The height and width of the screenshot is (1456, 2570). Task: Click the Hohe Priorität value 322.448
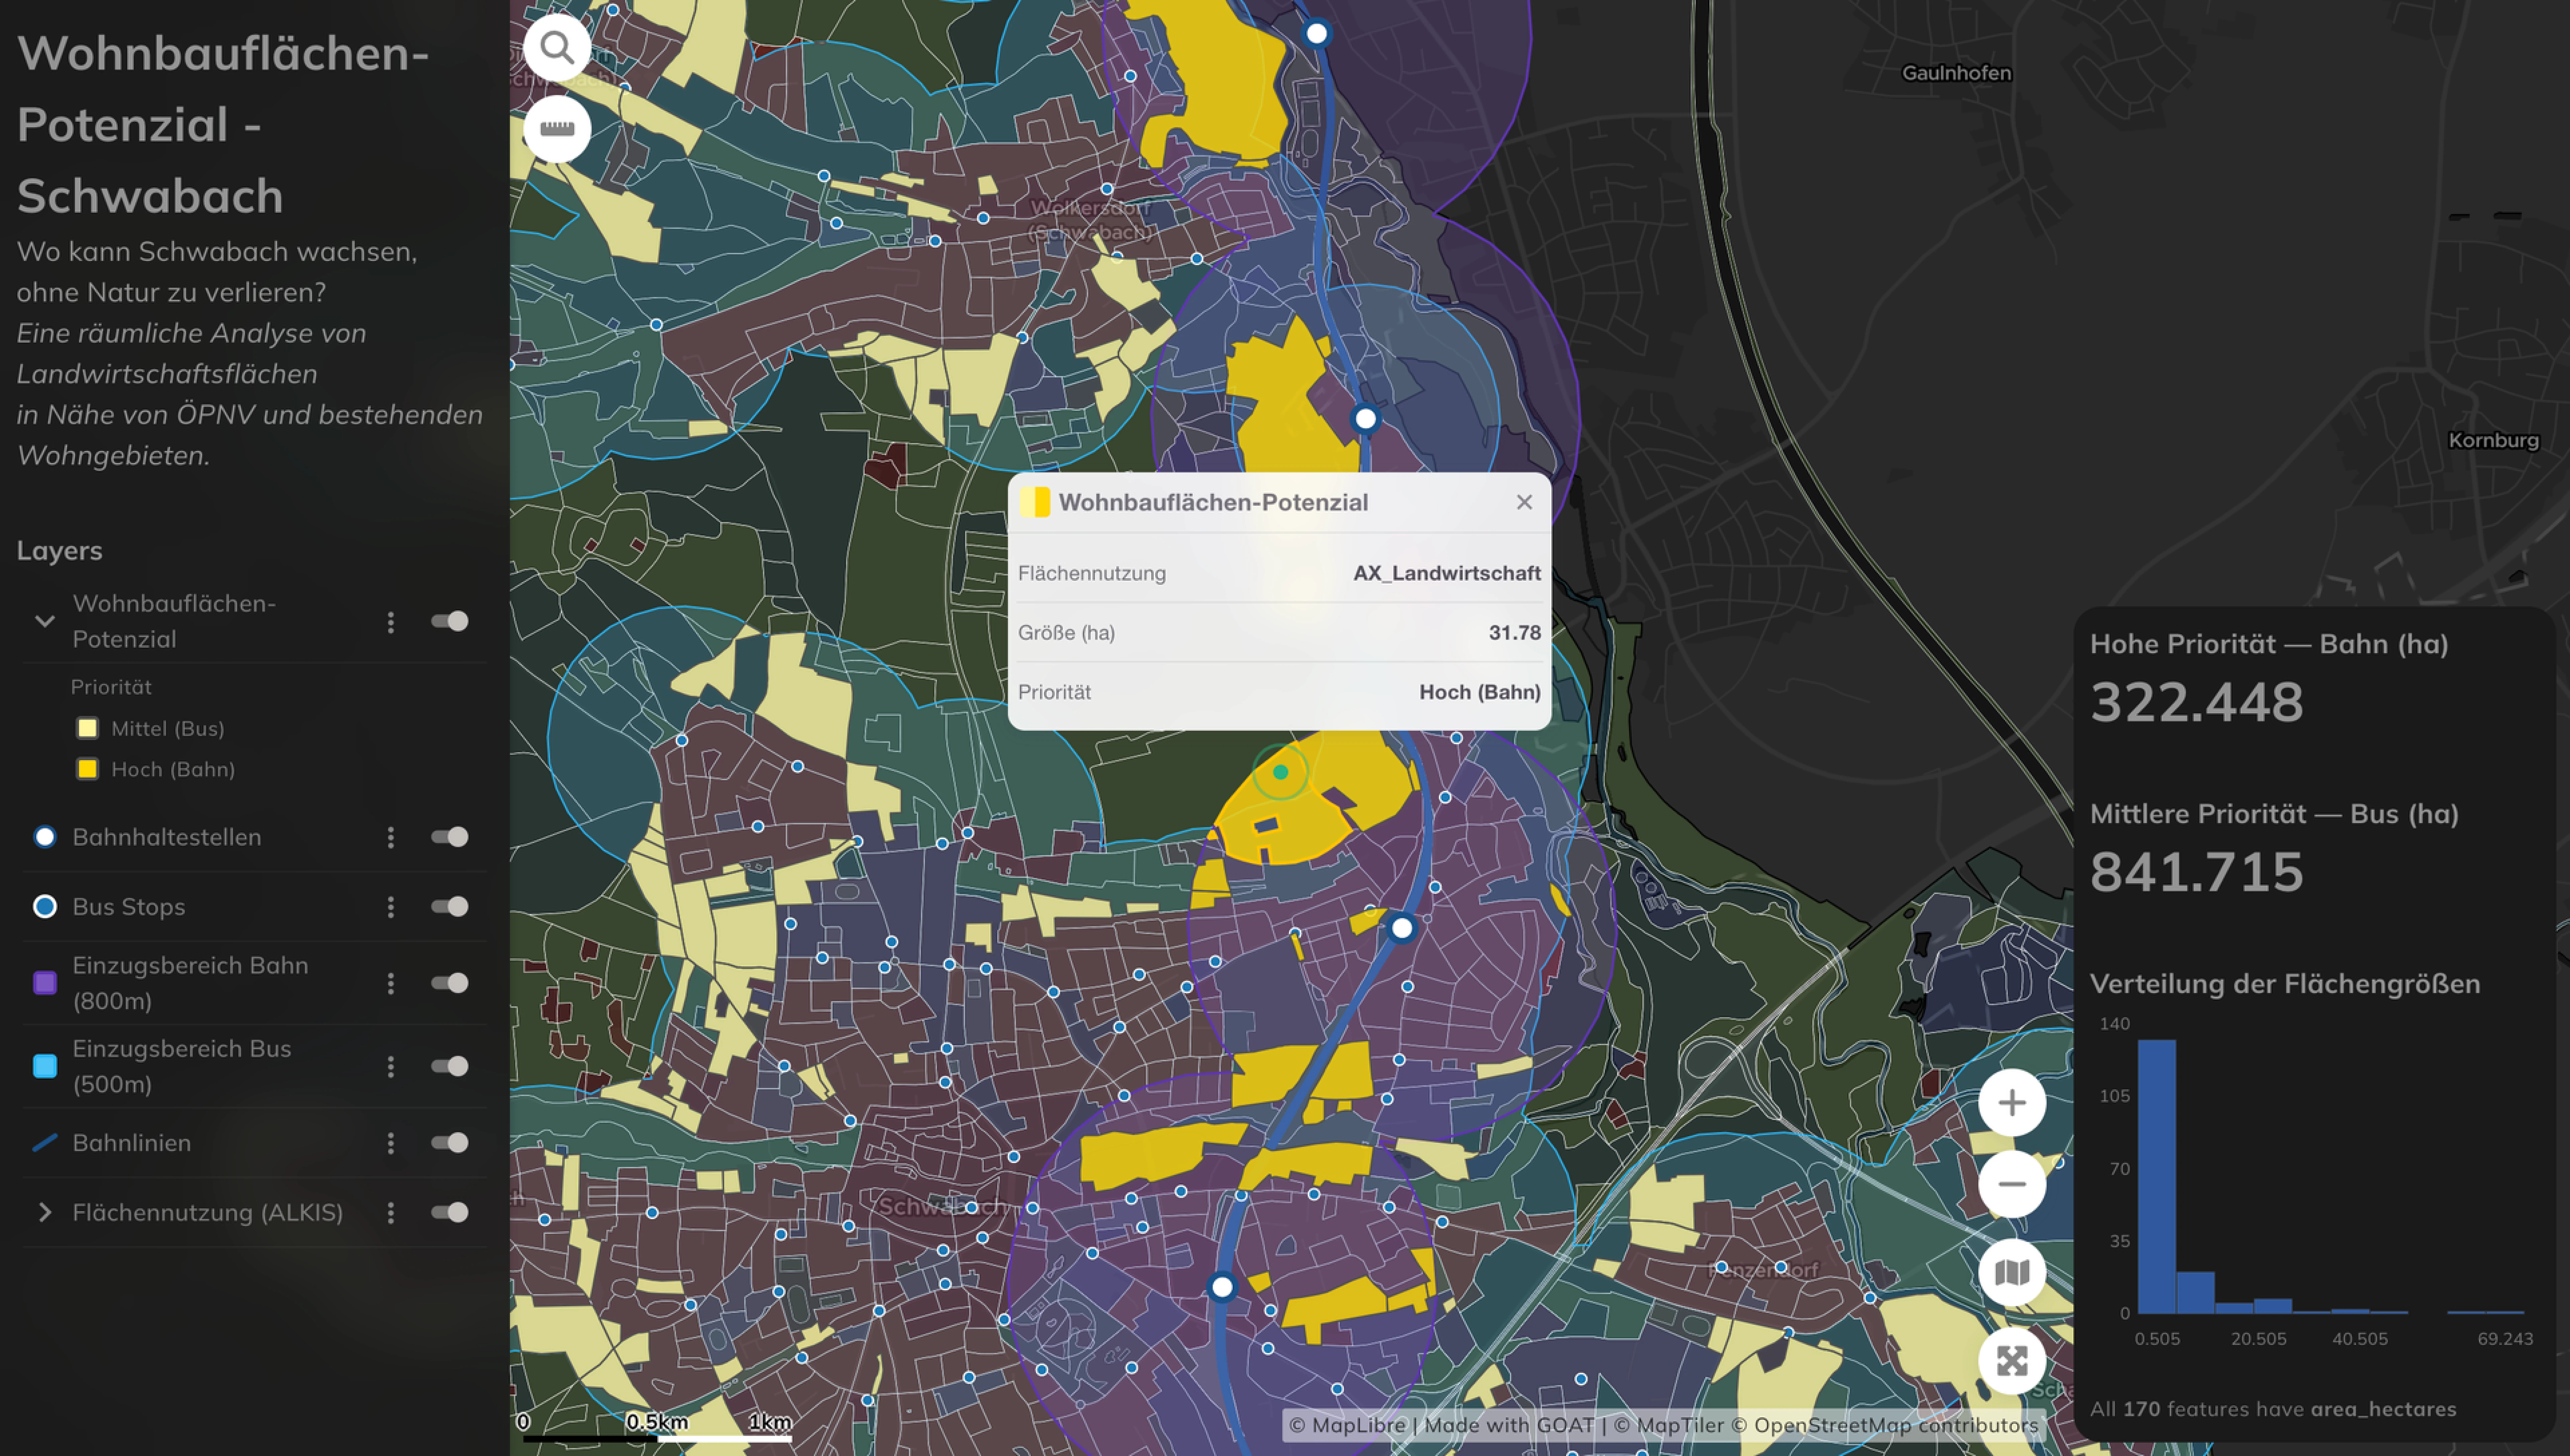tap(2197, 702)
